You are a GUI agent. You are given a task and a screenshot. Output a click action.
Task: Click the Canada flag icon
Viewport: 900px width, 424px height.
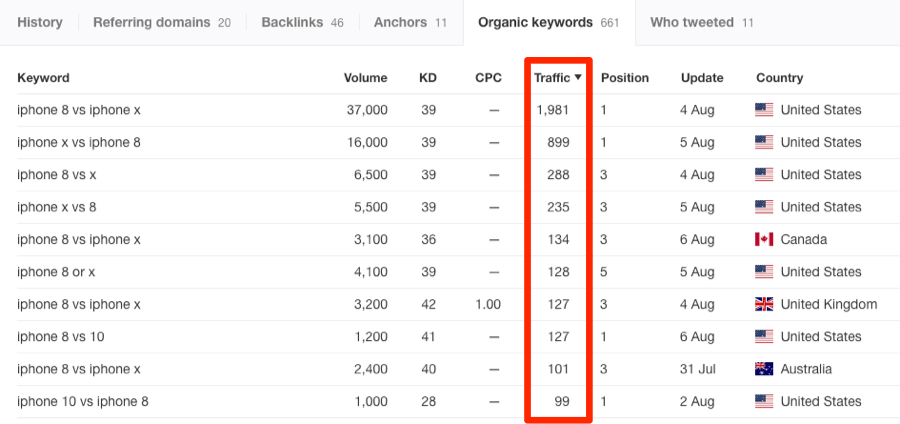point(765,240)
